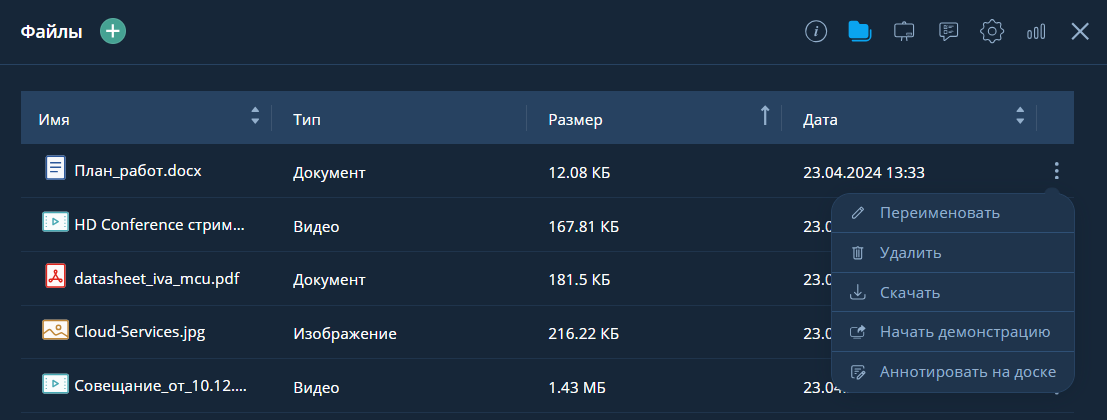Click the green add file plus button
This screenshot has height=420, width=1107.
click(x=113, y=31)
